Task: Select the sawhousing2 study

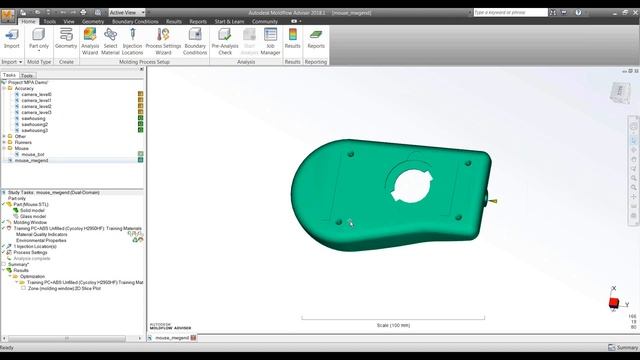Action: click(x=35, y=124)
